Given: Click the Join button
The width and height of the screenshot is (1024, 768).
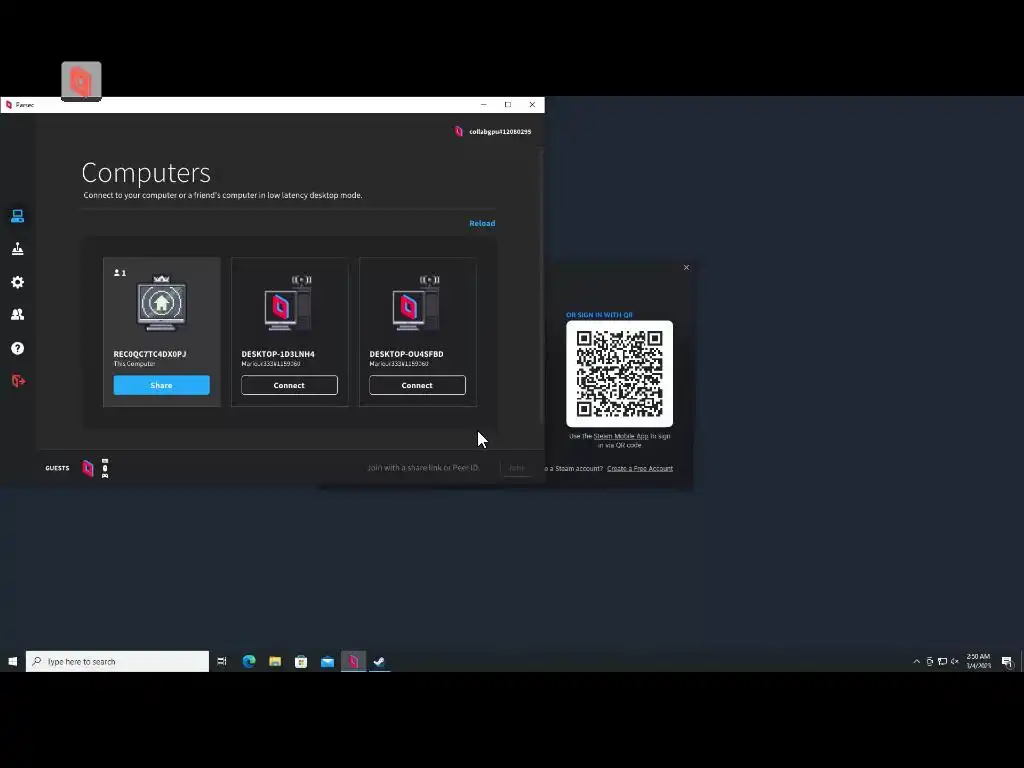Looking at the screenshot, I should [516, 468].
